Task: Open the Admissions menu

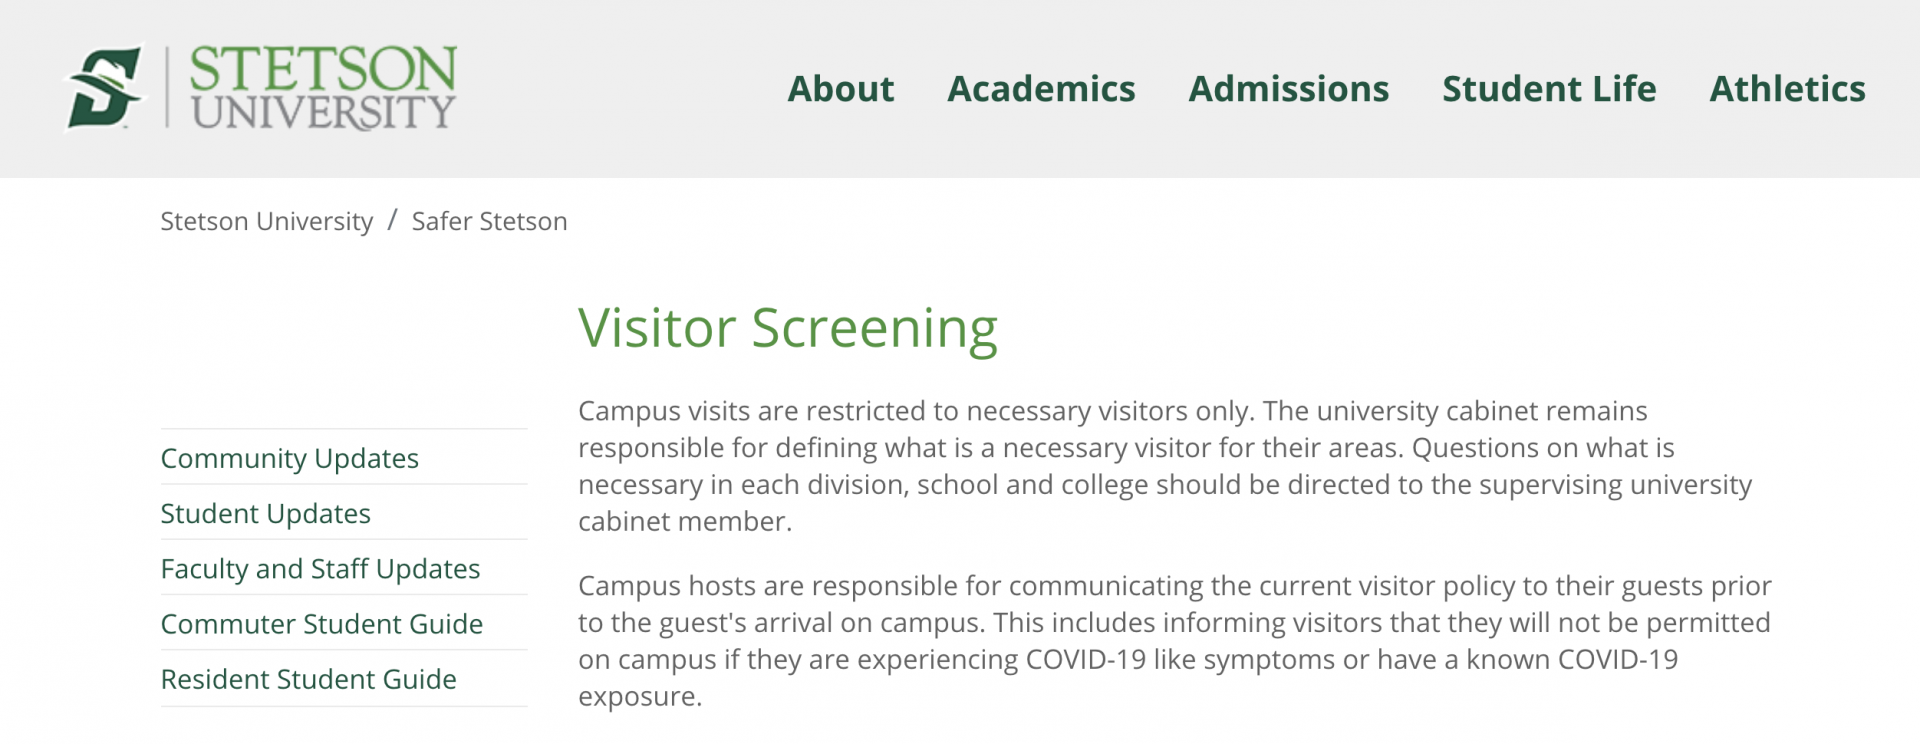Action: pos(1288,89)
